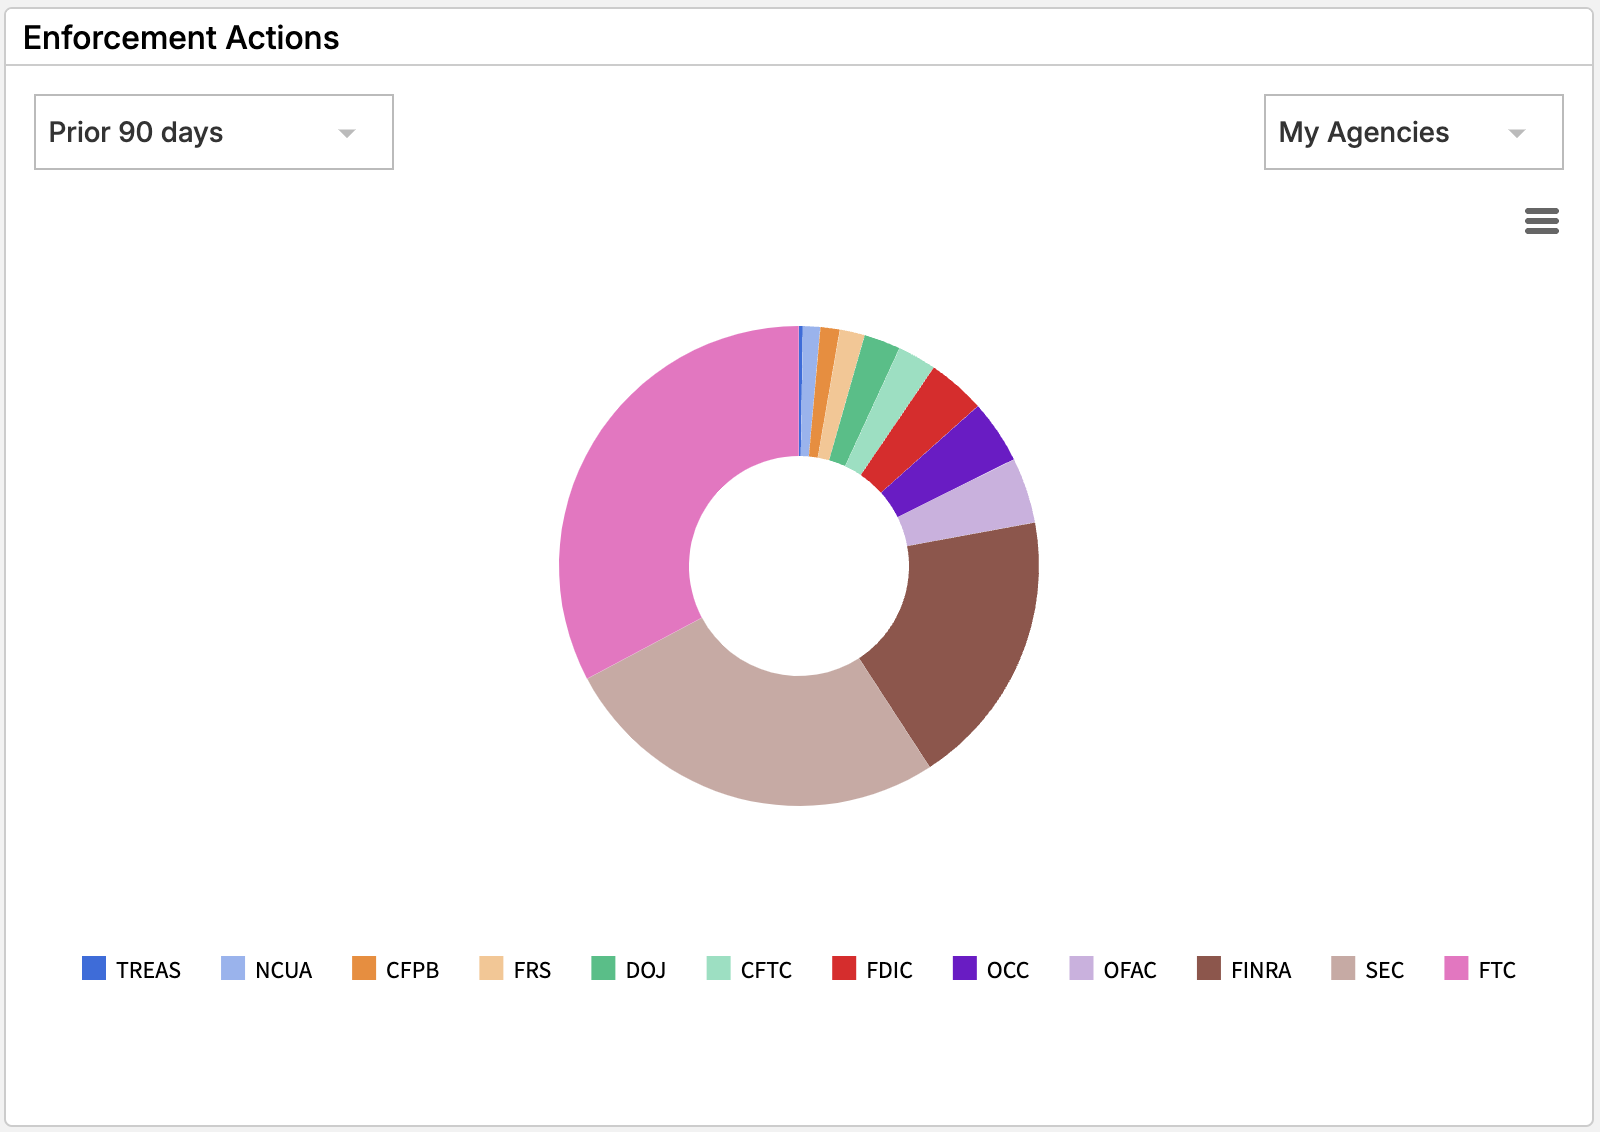Click the lavender OFAC legend square
This screenshot has width=1600, height=1132.
(1081, 969)
